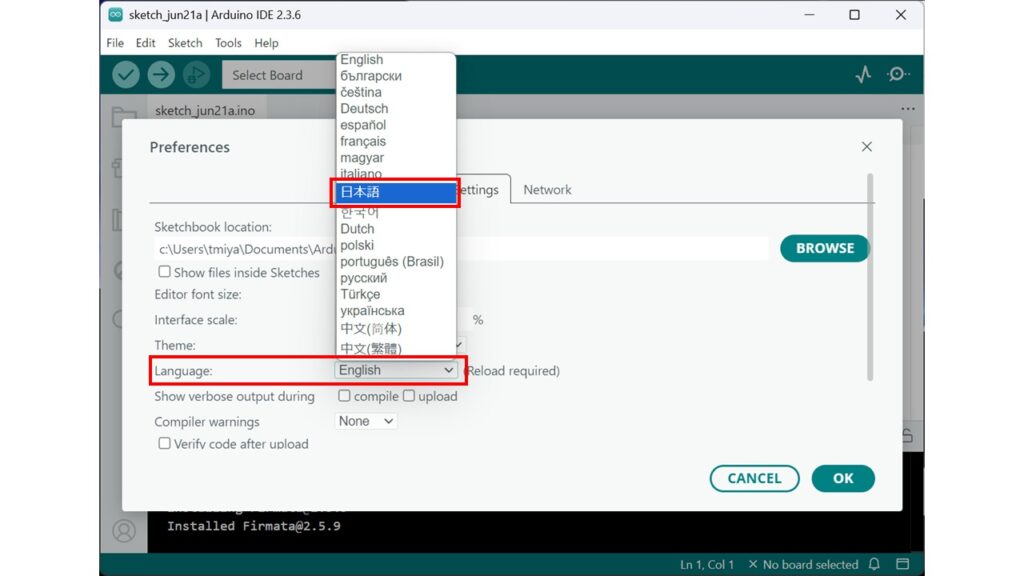Select български in the language list

[x=395, y=76]
